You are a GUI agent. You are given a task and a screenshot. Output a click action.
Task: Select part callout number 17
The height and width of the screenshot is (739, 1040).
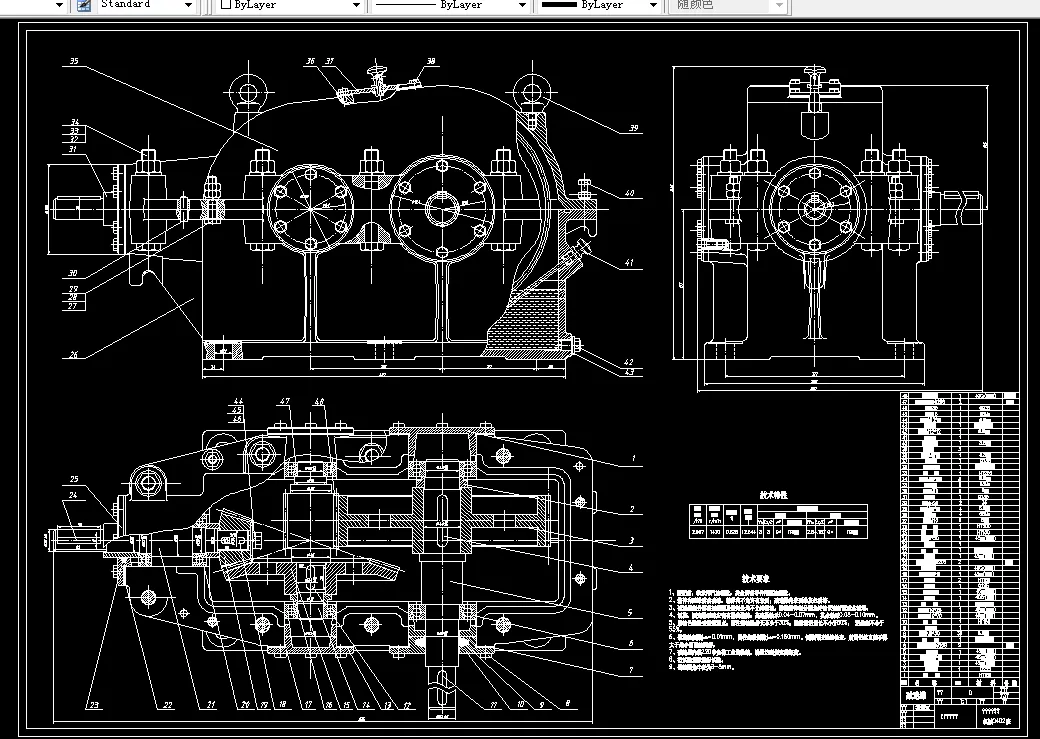(x=308, y=705)
